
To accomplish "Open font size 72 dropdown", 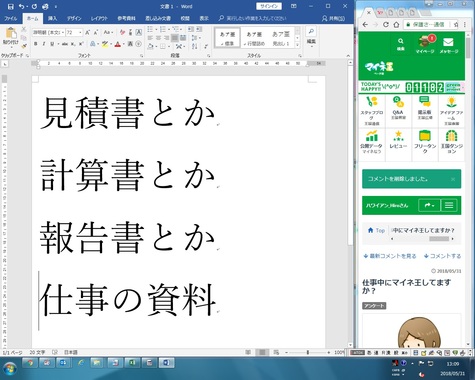I will click(x=80, y=32).
